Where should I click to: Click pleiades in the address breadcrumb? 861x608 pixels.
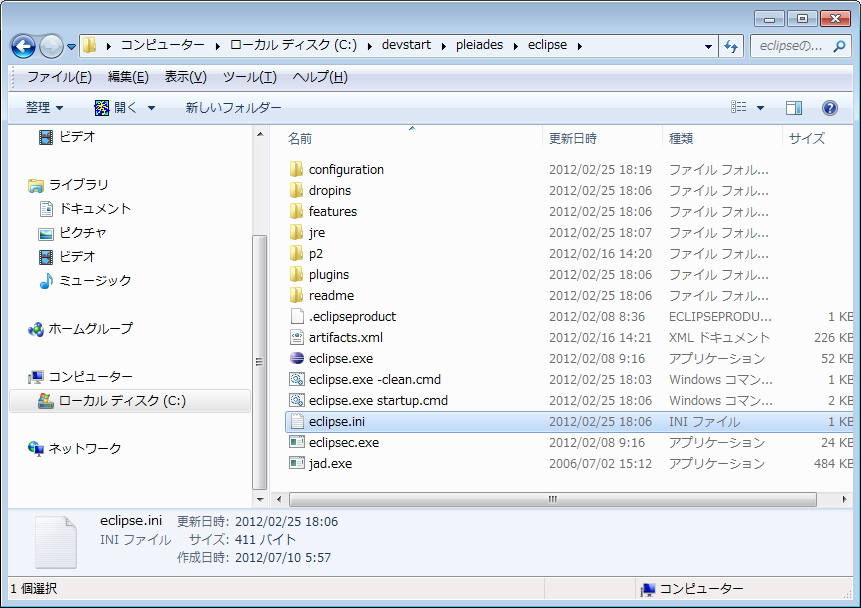point(479,45)
